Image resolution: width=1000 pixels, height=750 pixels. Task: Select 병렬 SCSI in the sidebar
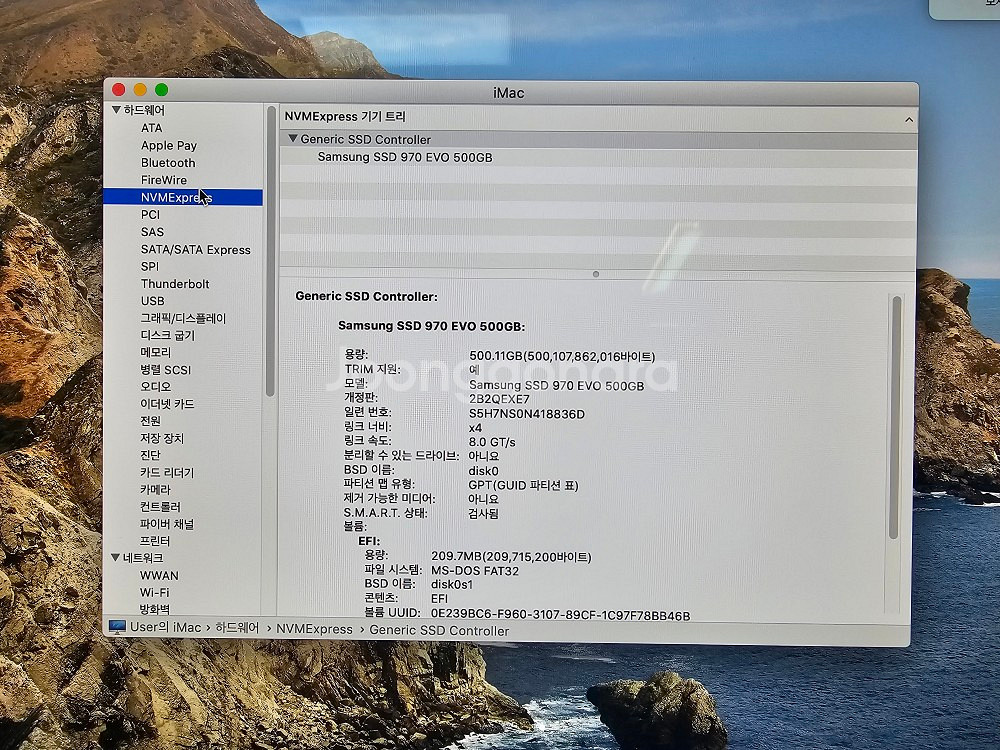(x=165, y=369)
